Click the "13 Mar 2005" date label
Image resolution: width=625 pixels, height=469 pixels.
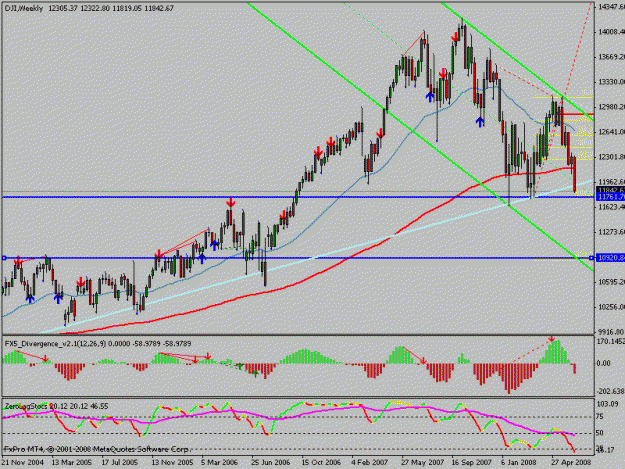pyautogui.click(x=72, y=462)
